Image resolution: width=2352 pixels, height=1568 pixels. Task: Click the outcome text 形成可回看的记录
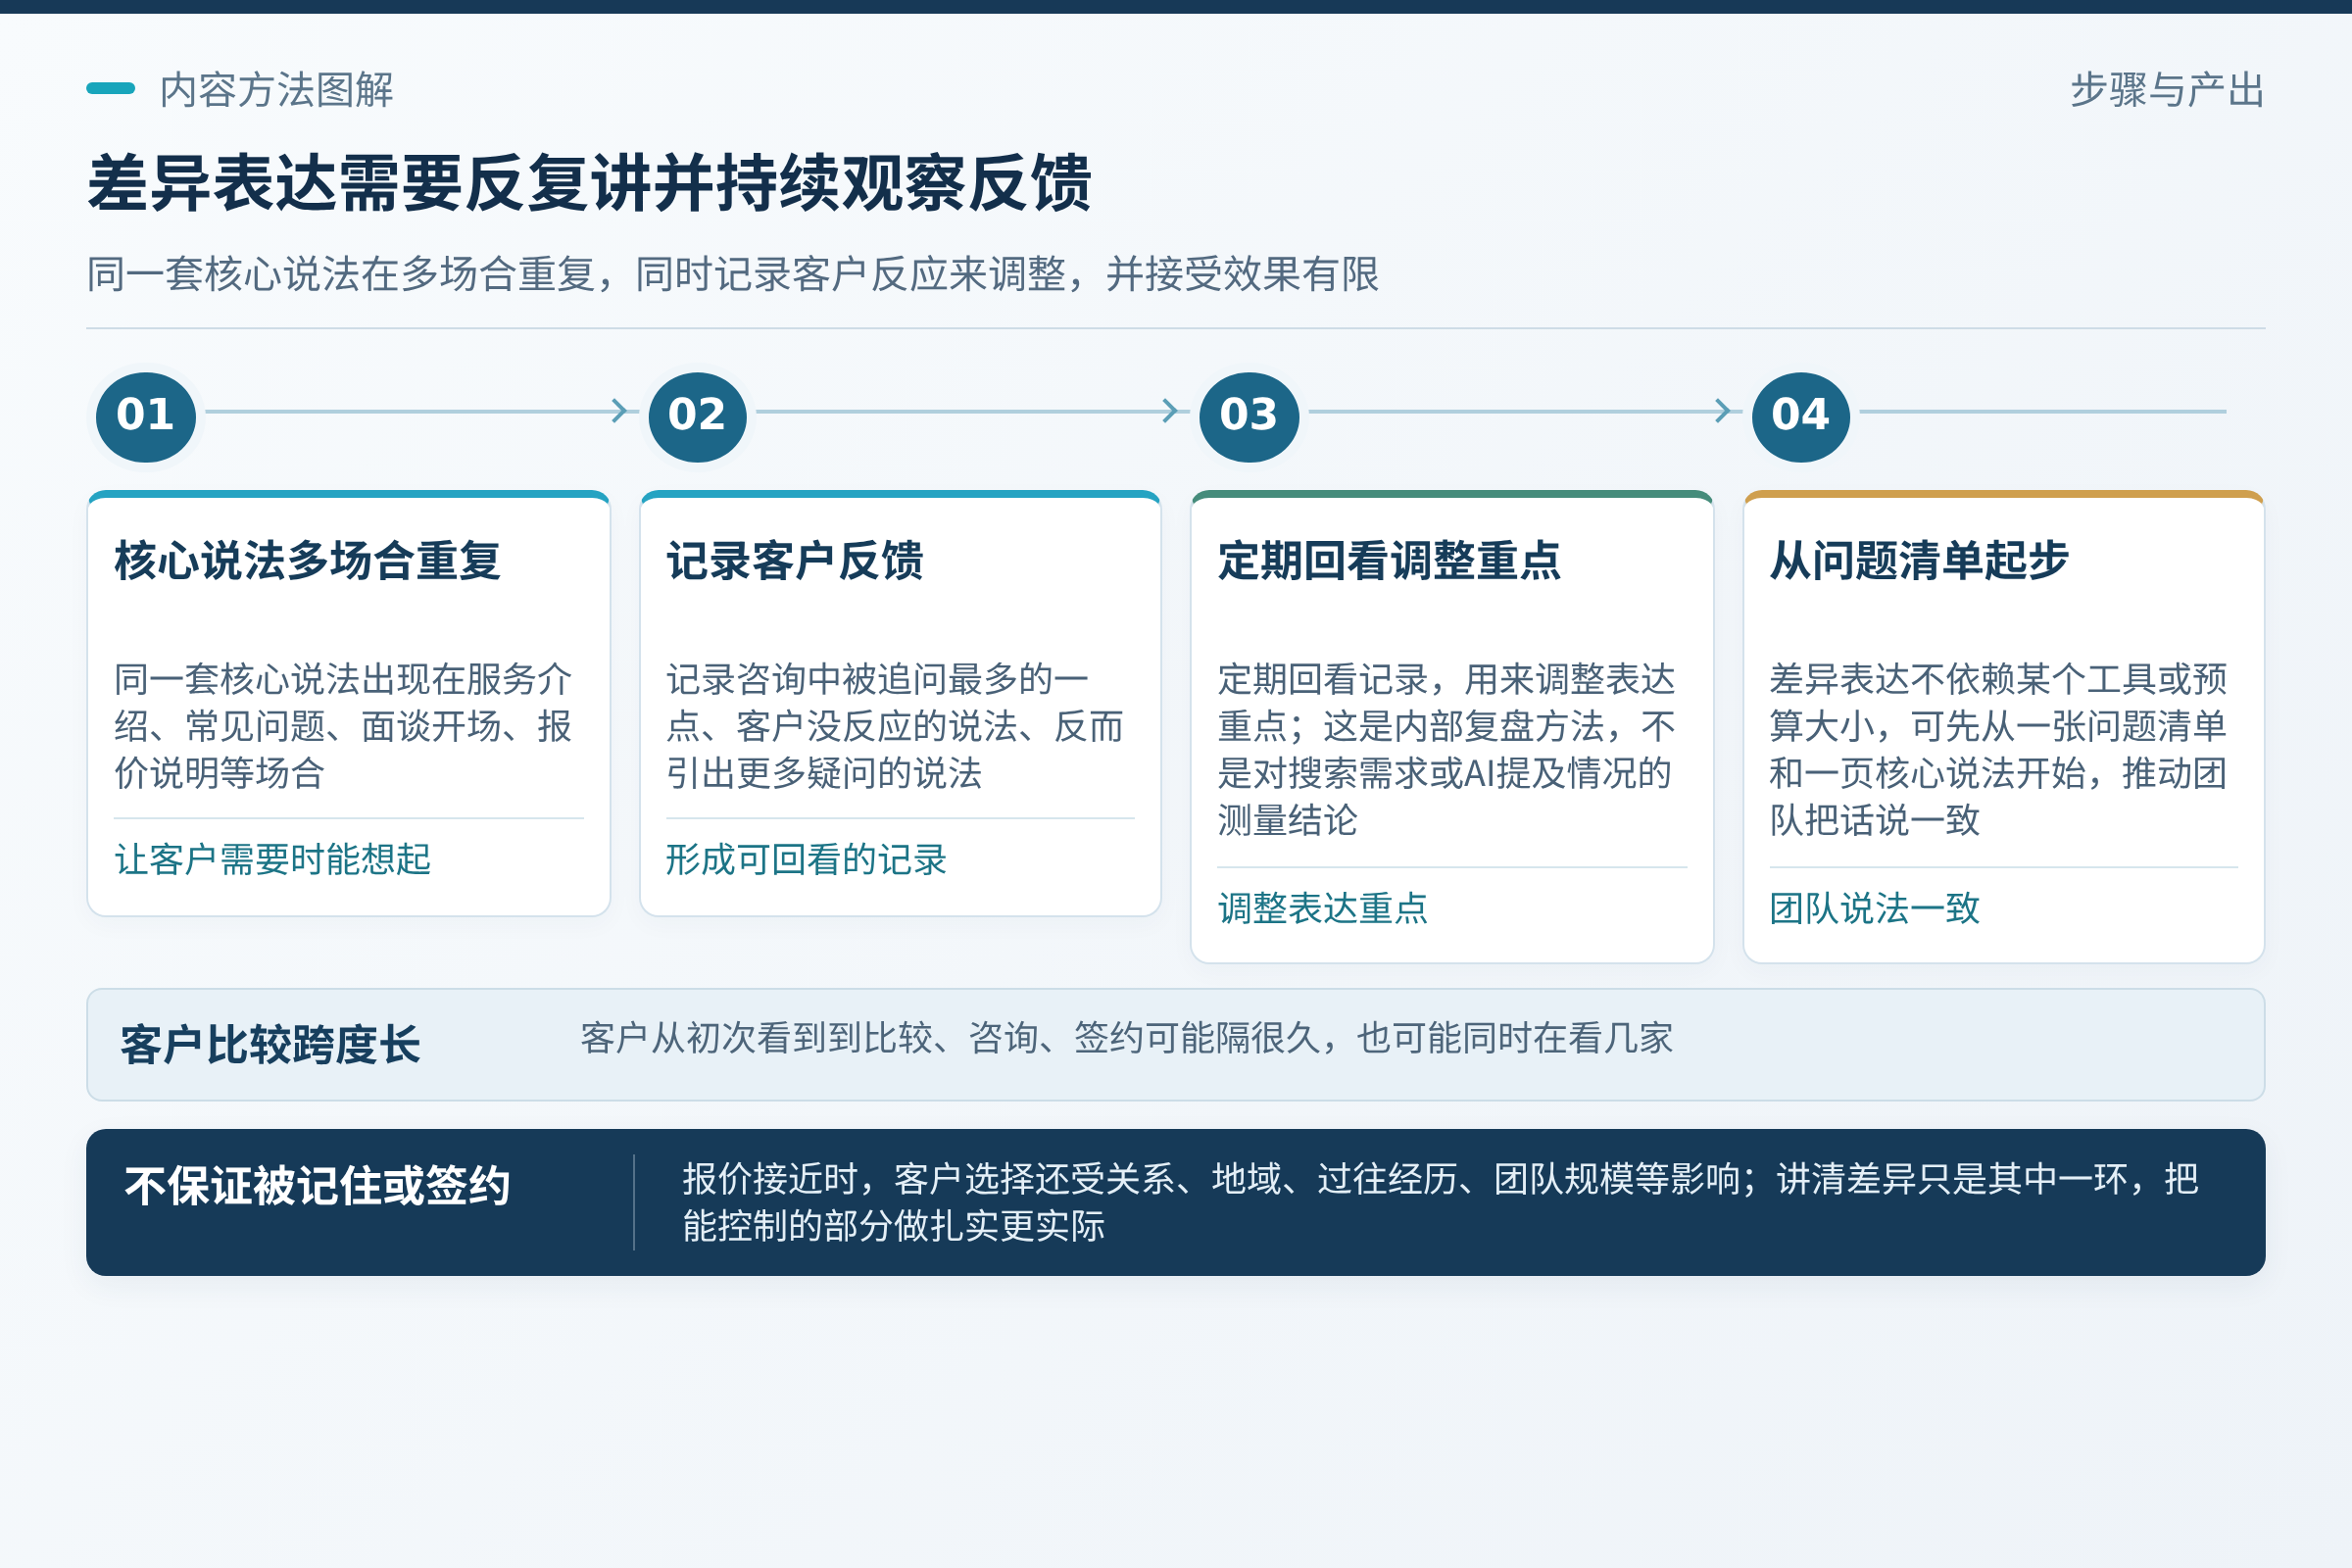click(806, 859)
